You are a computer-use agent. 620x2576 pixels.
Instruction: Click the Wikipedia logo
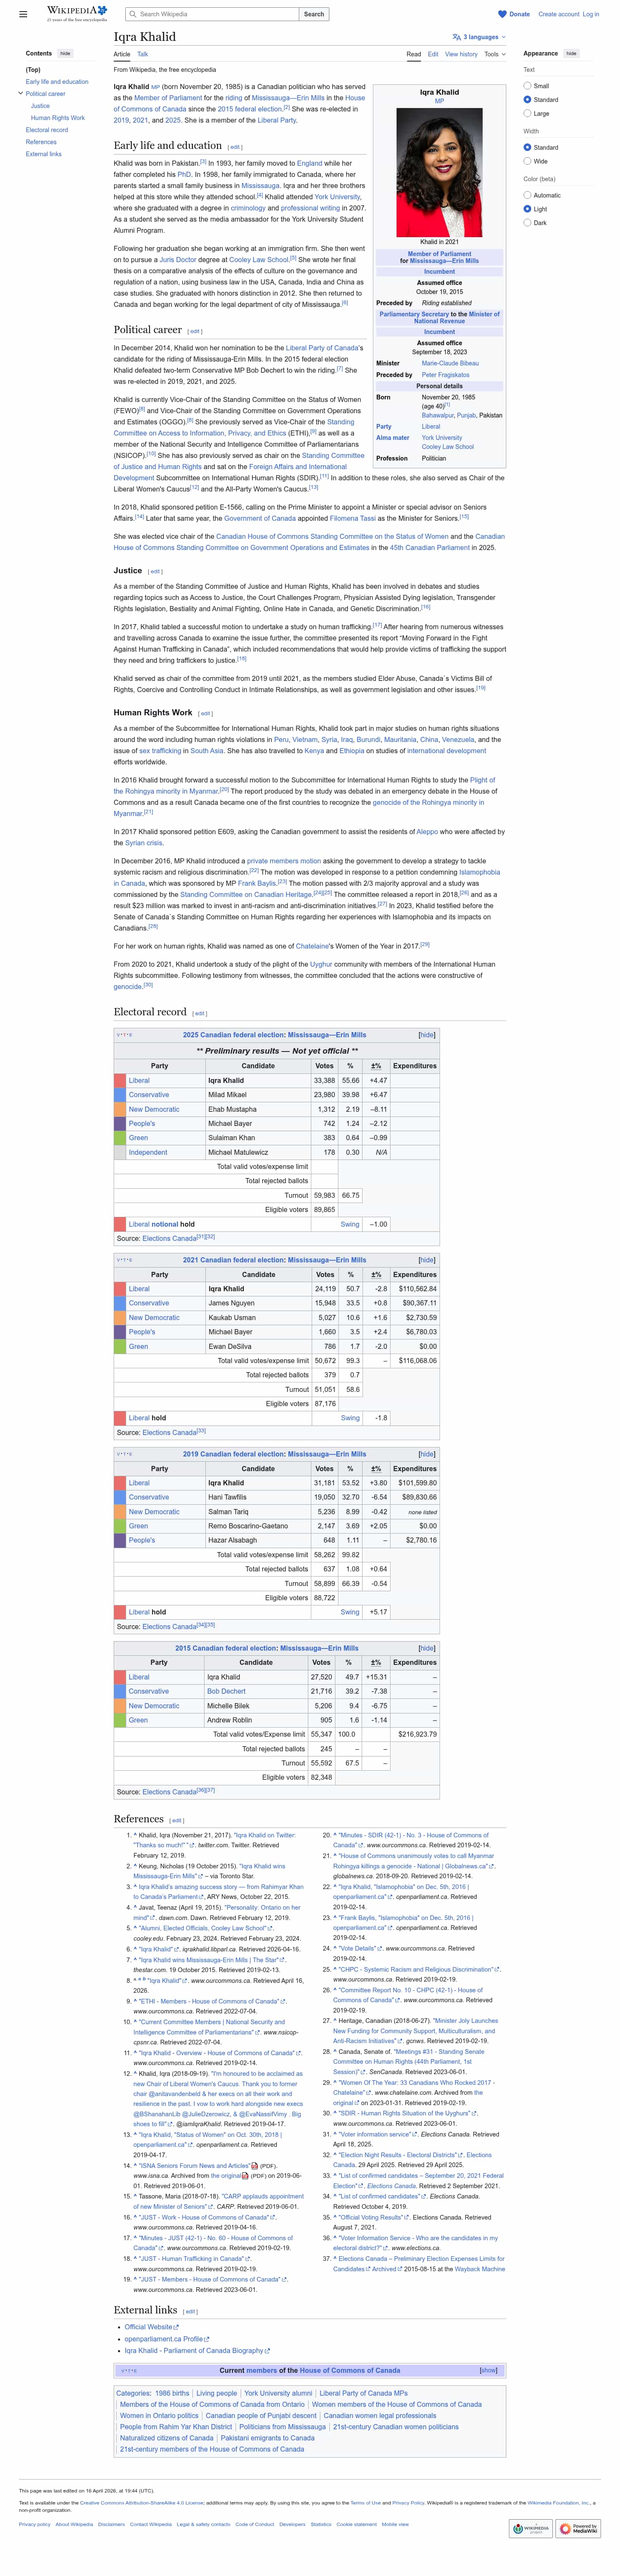click(x=76, y=13)
